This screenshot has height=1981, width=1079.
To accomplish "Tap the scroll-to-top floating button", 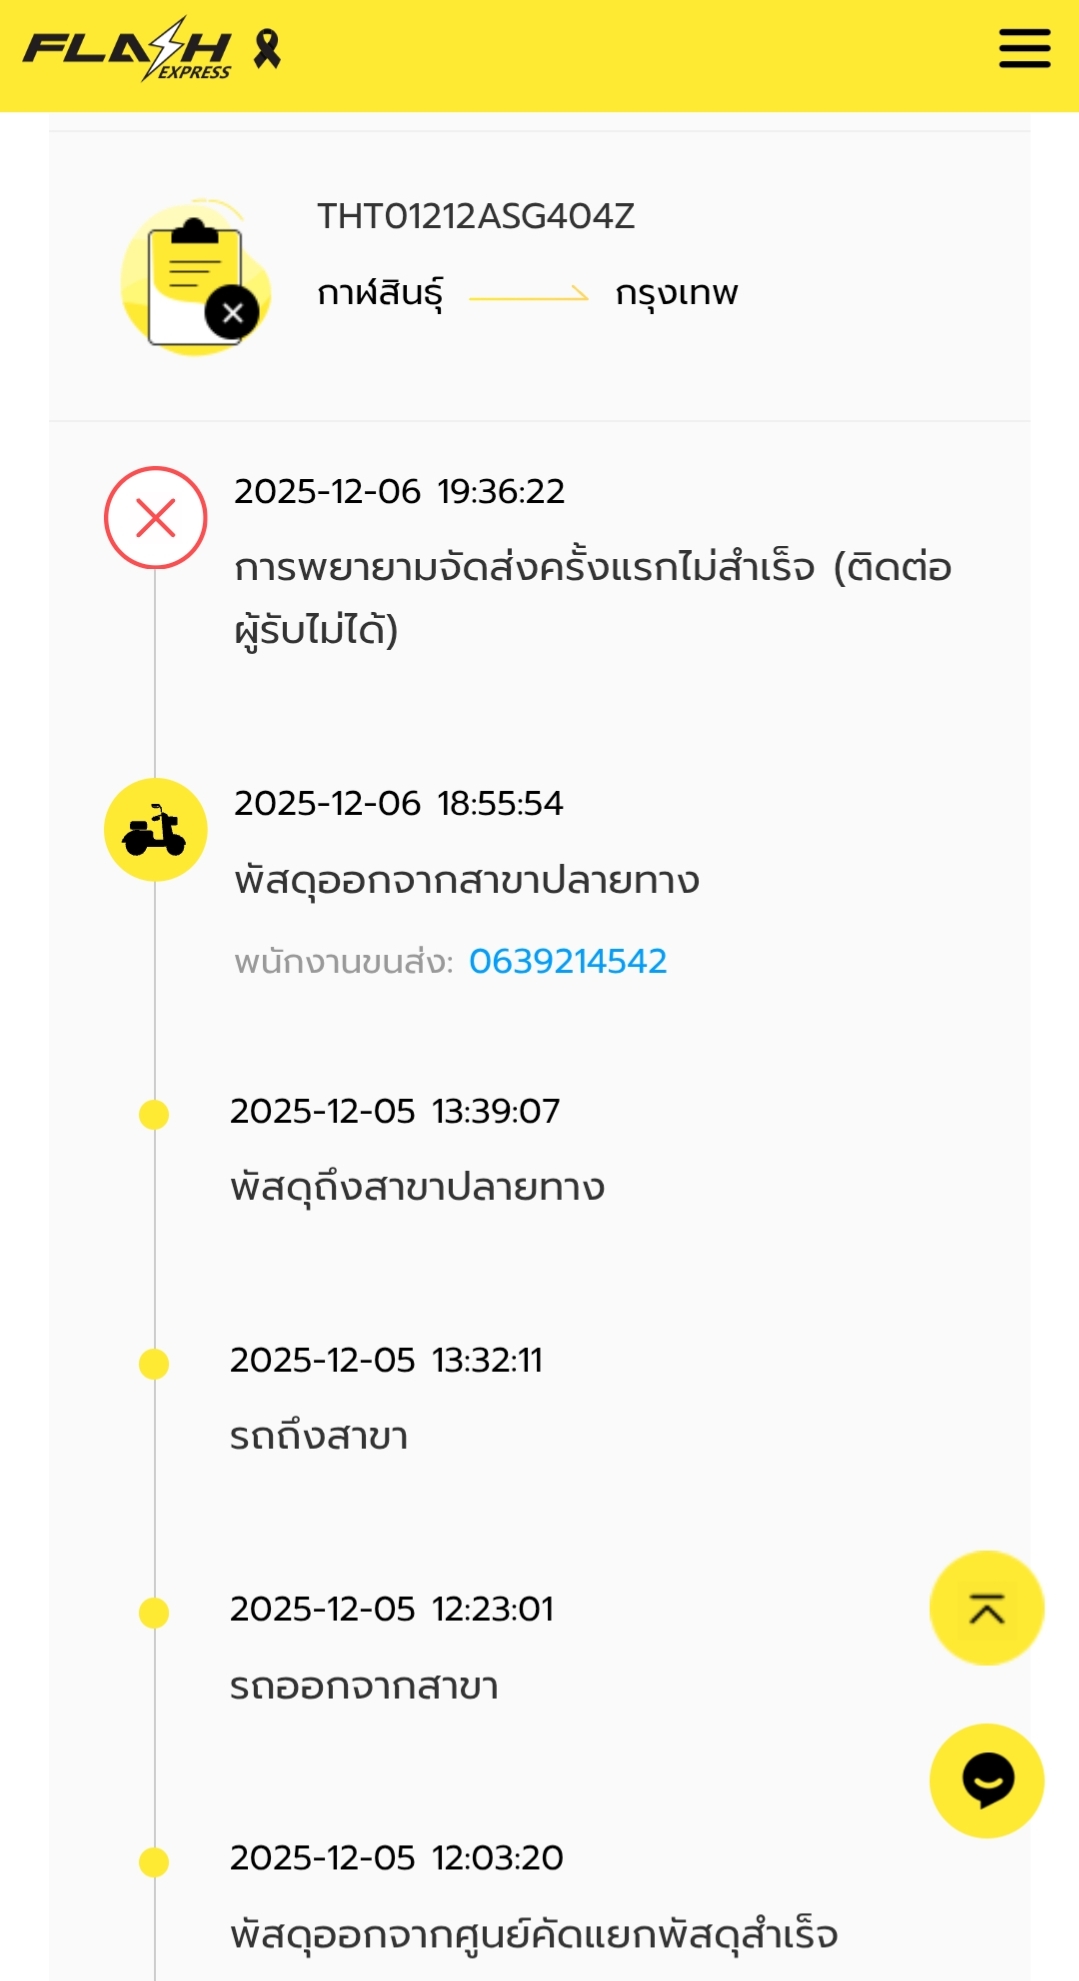I will (x=986, y=1608).
